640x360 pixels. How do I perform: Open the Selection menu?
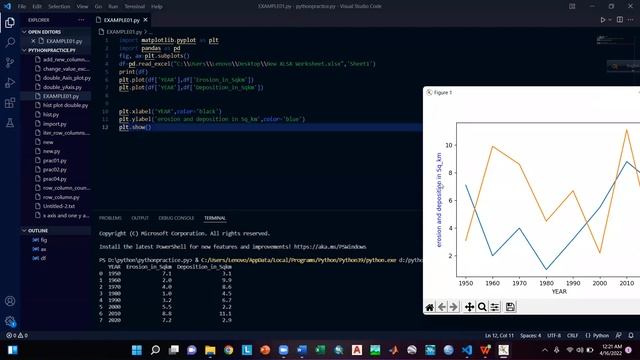(59, 7)
